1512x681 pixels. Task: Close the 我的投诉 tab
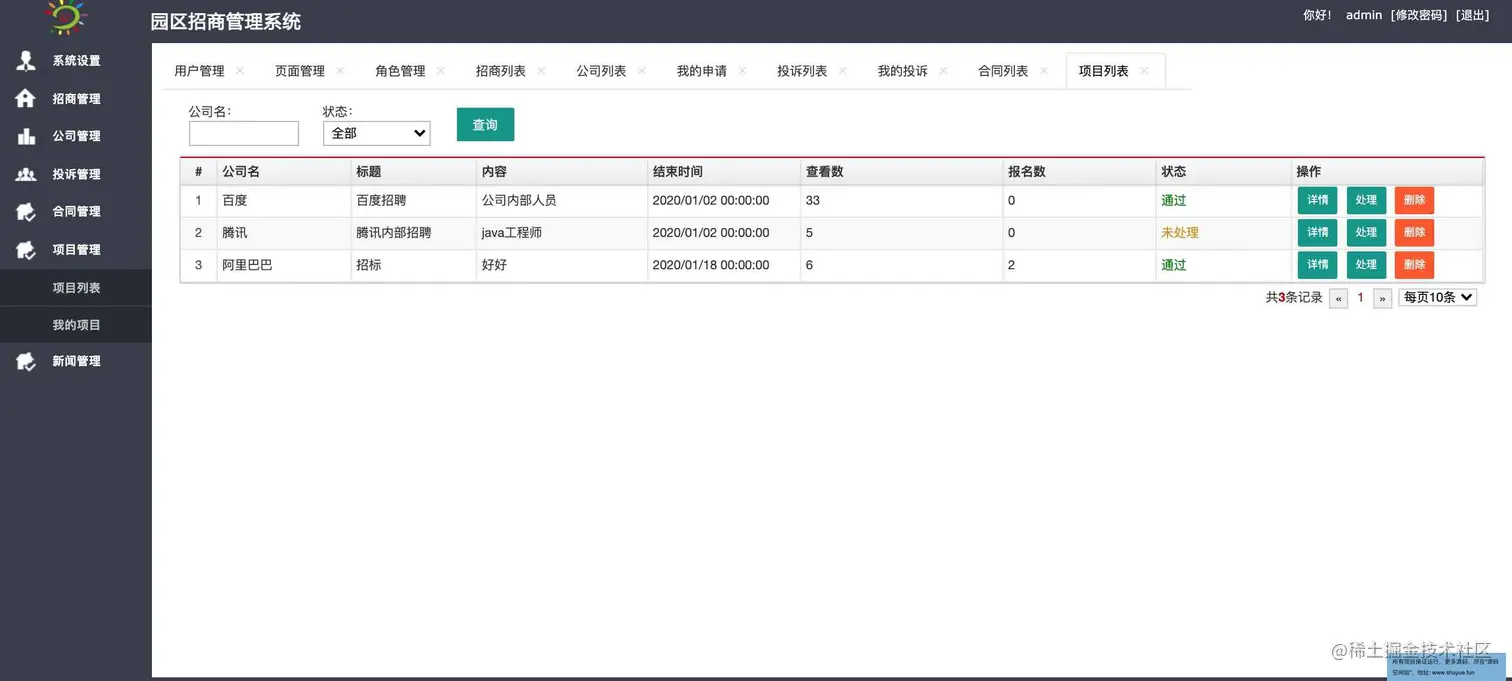943,71
